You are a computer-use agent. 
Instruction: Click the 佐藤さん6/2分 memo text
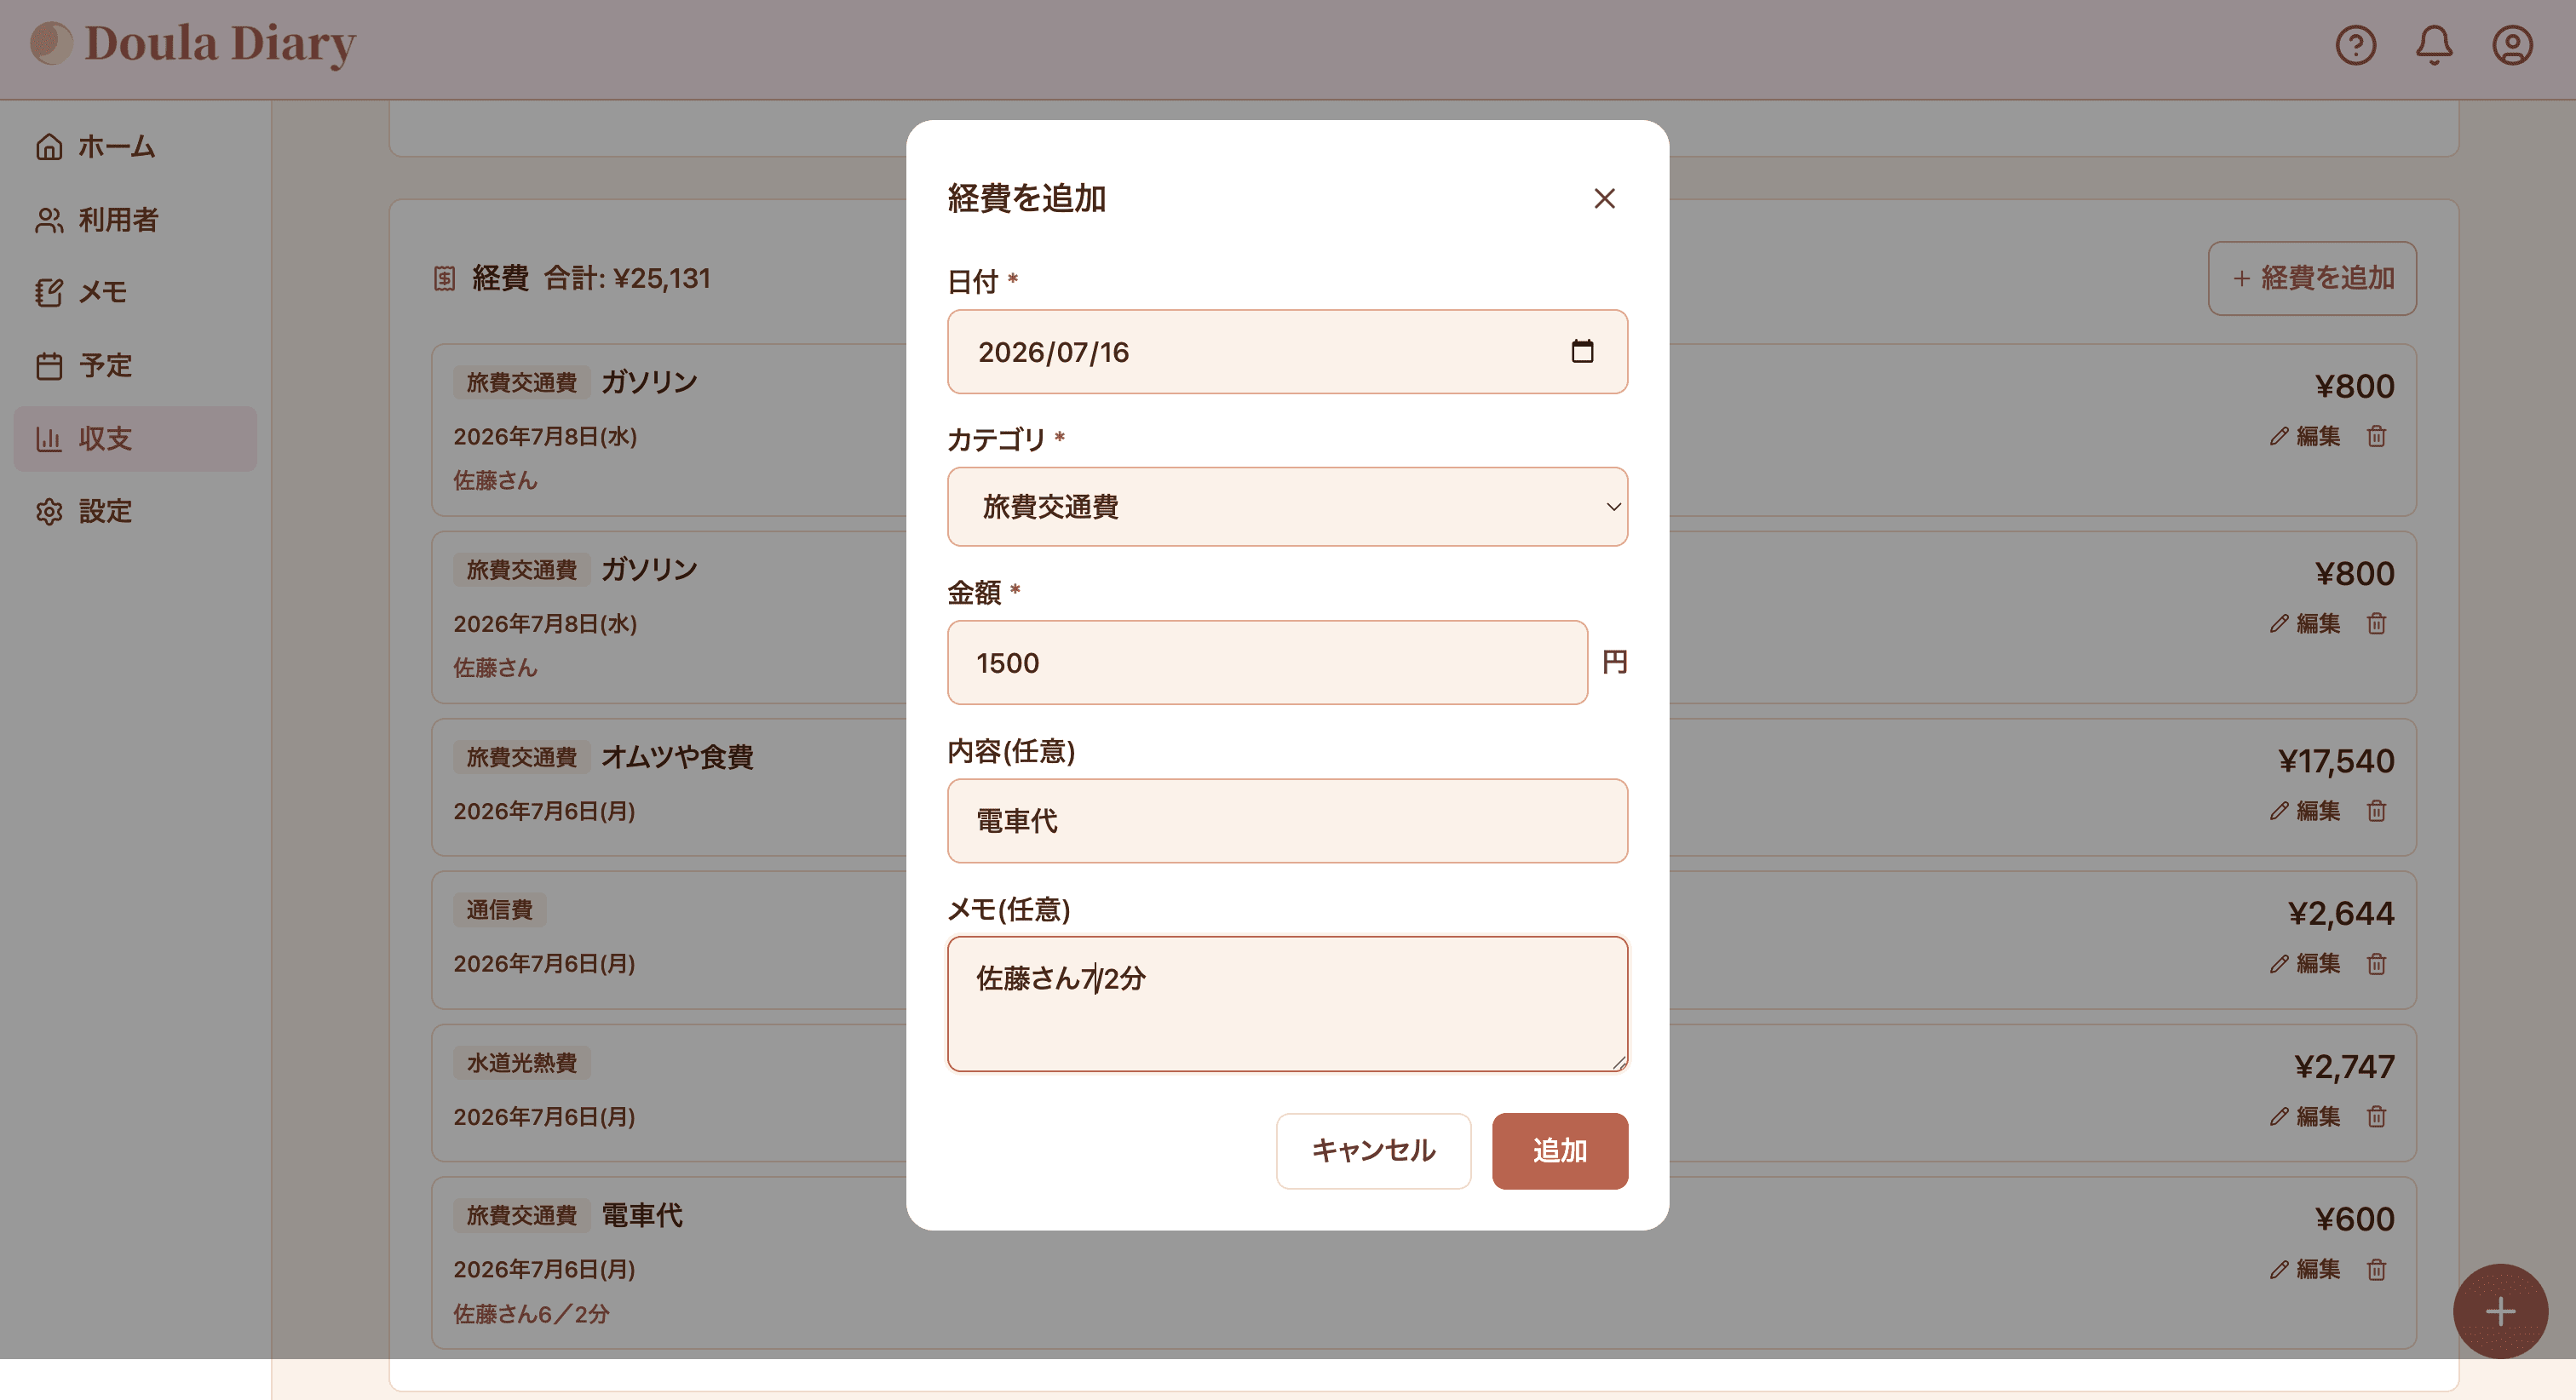pos(531,1314)
